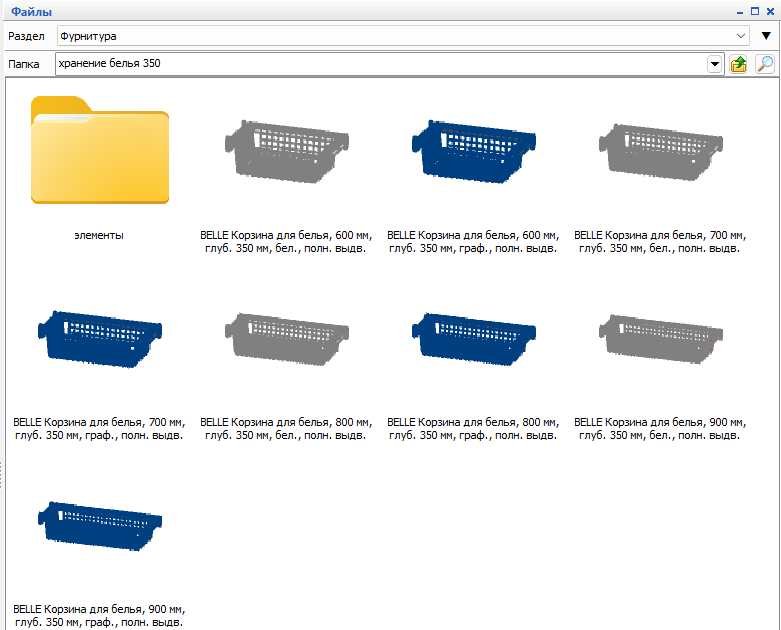Select gray basket thumbnail 700 мм бел.
Image resolution: width=781 pixels, height=630 pixels.
coord(660,151)
